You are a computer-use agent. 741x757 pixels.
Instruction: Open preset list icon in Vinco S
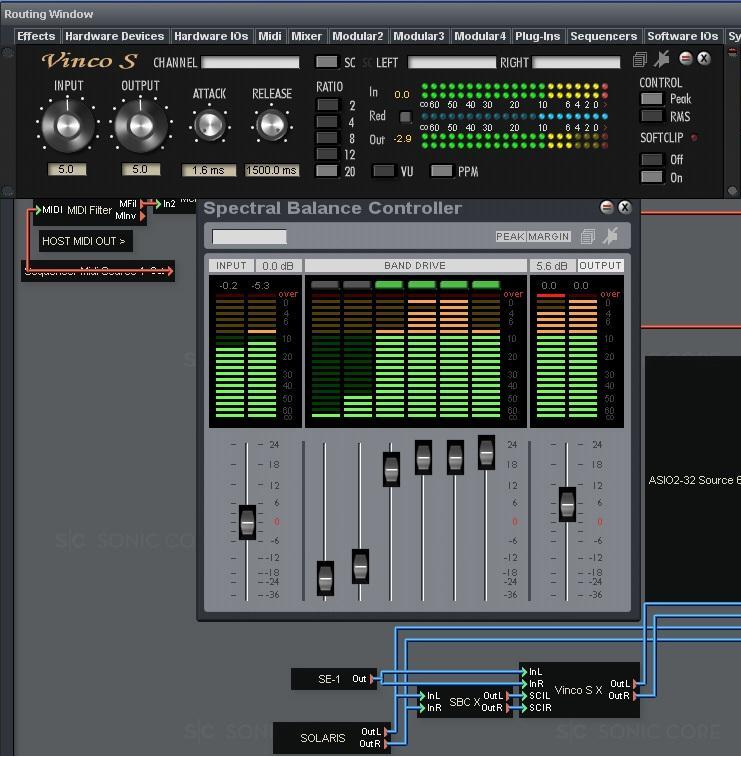640,59
